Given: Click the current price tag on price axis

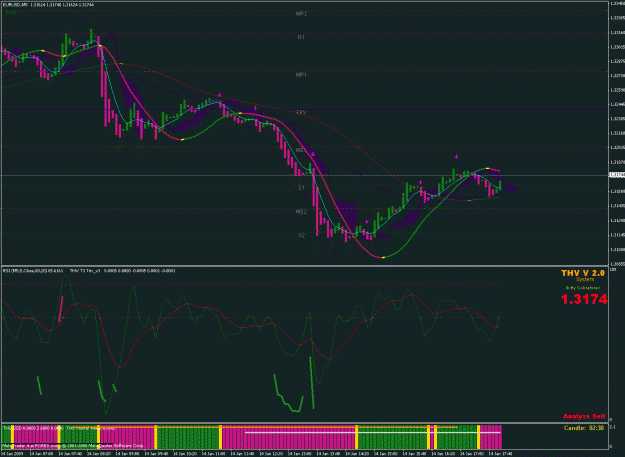Looking at the screenshot, I should pos(617,175).
